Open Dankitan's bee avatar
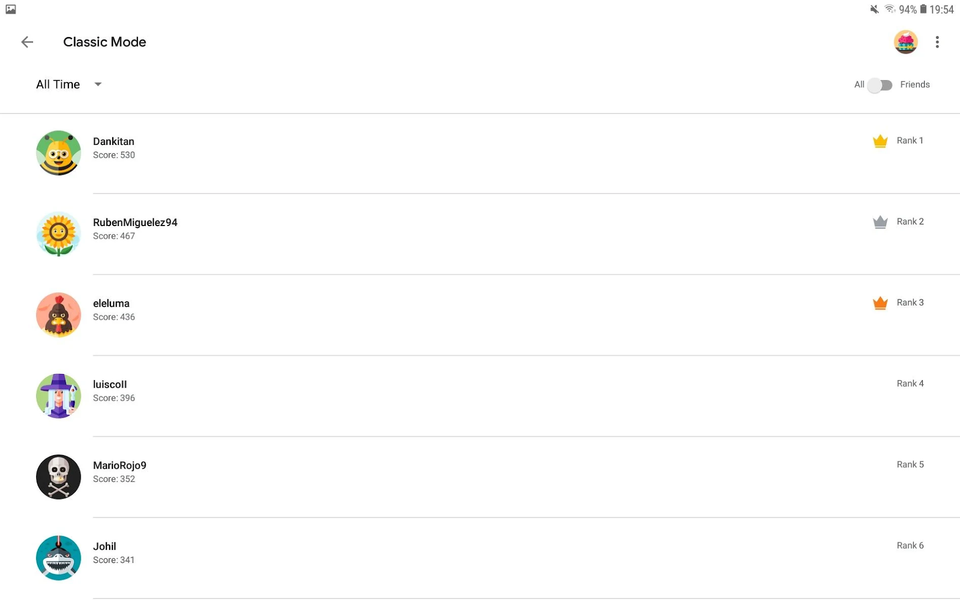The width and height of the screenshot is (960, 600). 58,152
